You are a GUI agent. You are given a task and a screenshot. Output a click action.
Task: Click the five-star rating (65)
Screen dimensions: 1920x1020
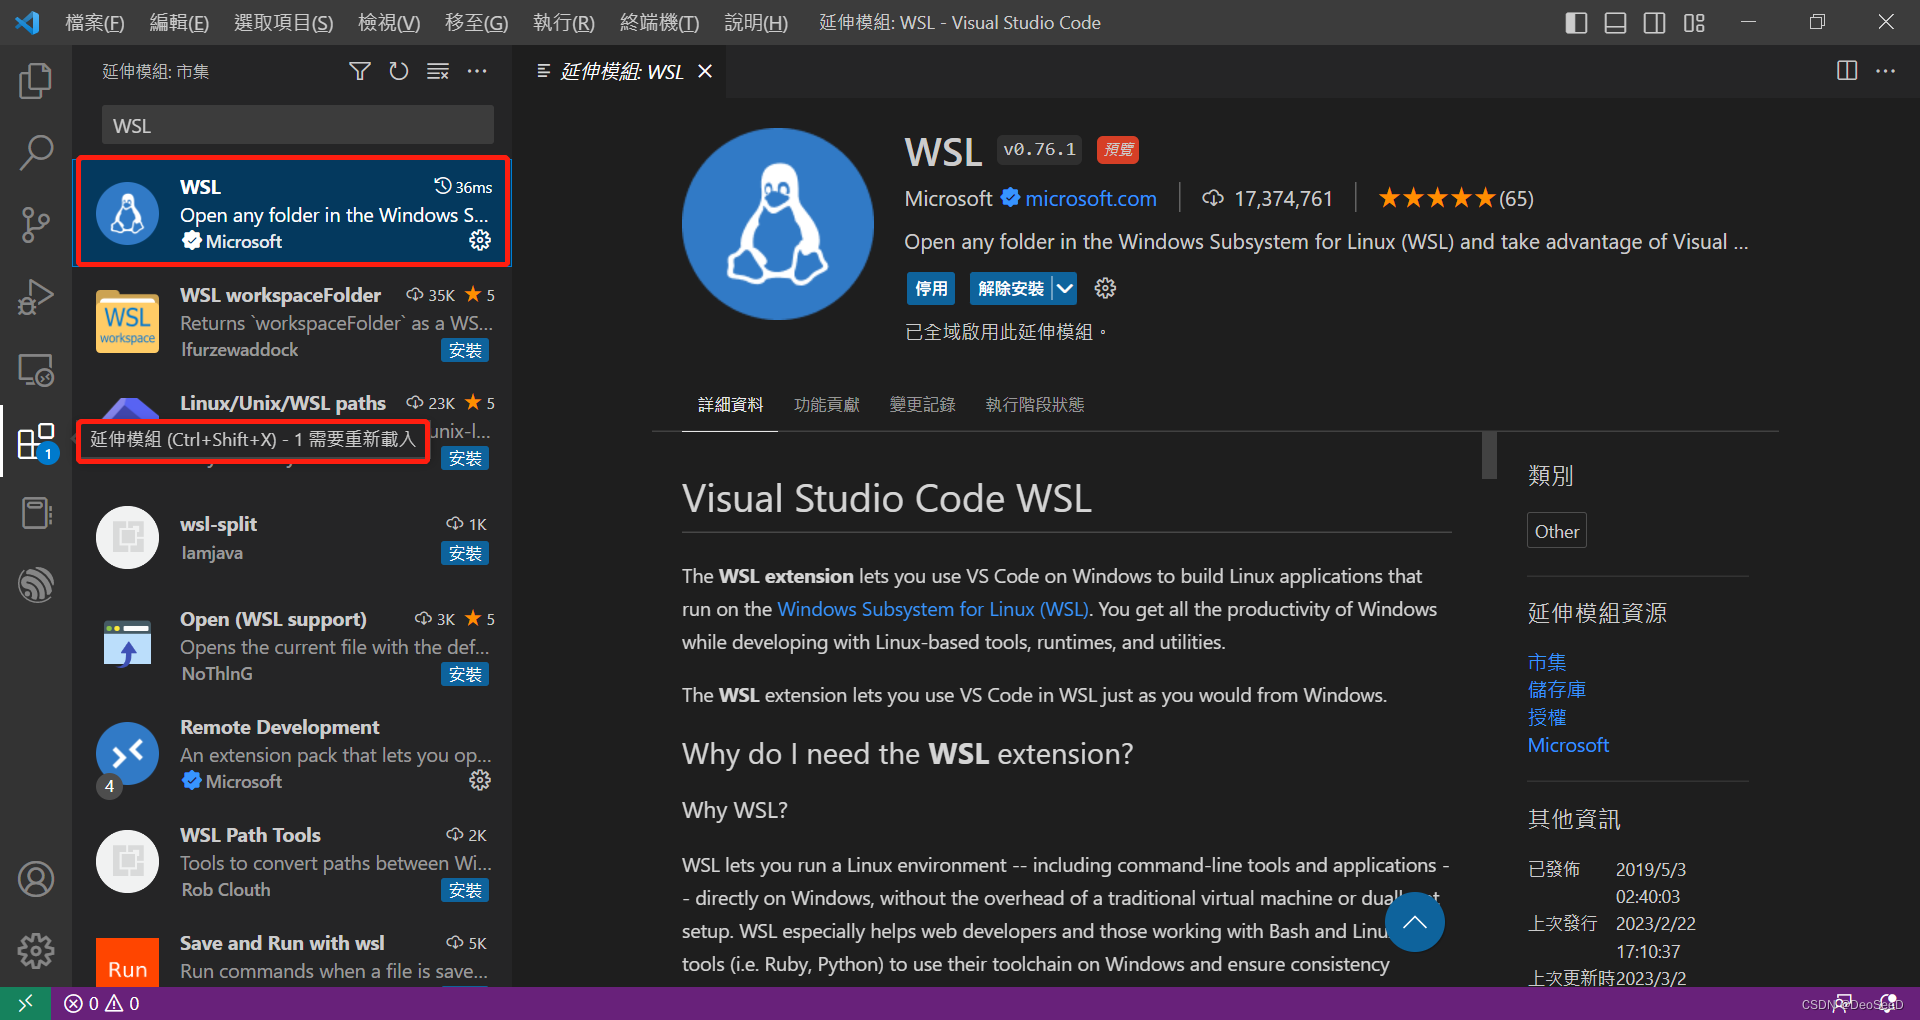coord(1455,198)
